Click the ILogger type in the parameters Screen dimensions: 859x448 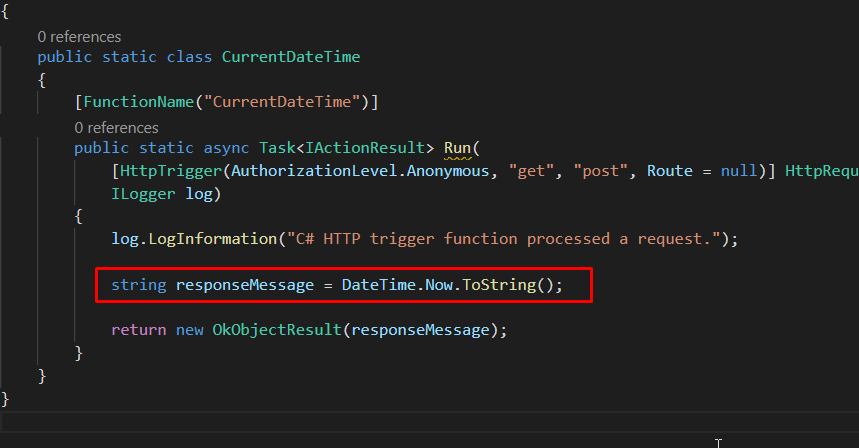(143, 194)
